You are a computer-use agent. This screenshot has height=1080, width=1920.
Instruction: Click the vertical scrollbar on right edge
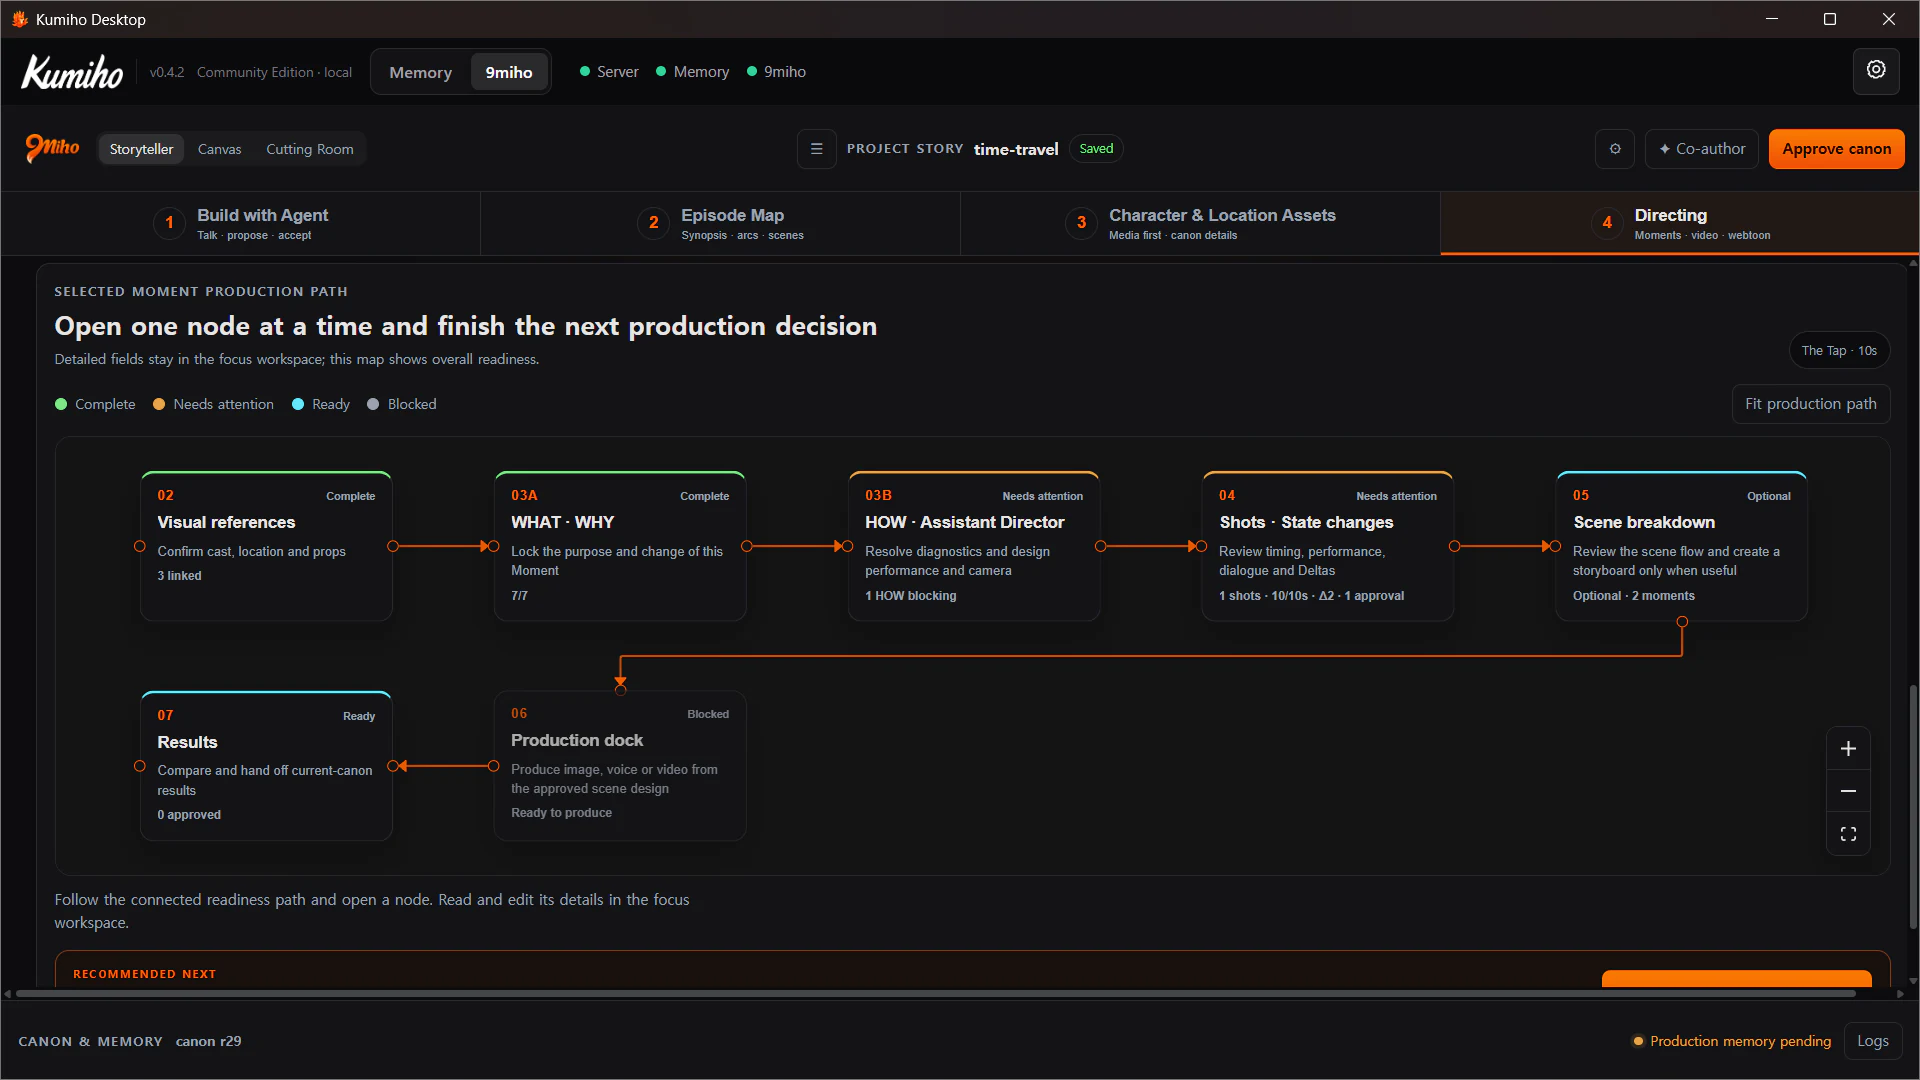coord(1913,805)
